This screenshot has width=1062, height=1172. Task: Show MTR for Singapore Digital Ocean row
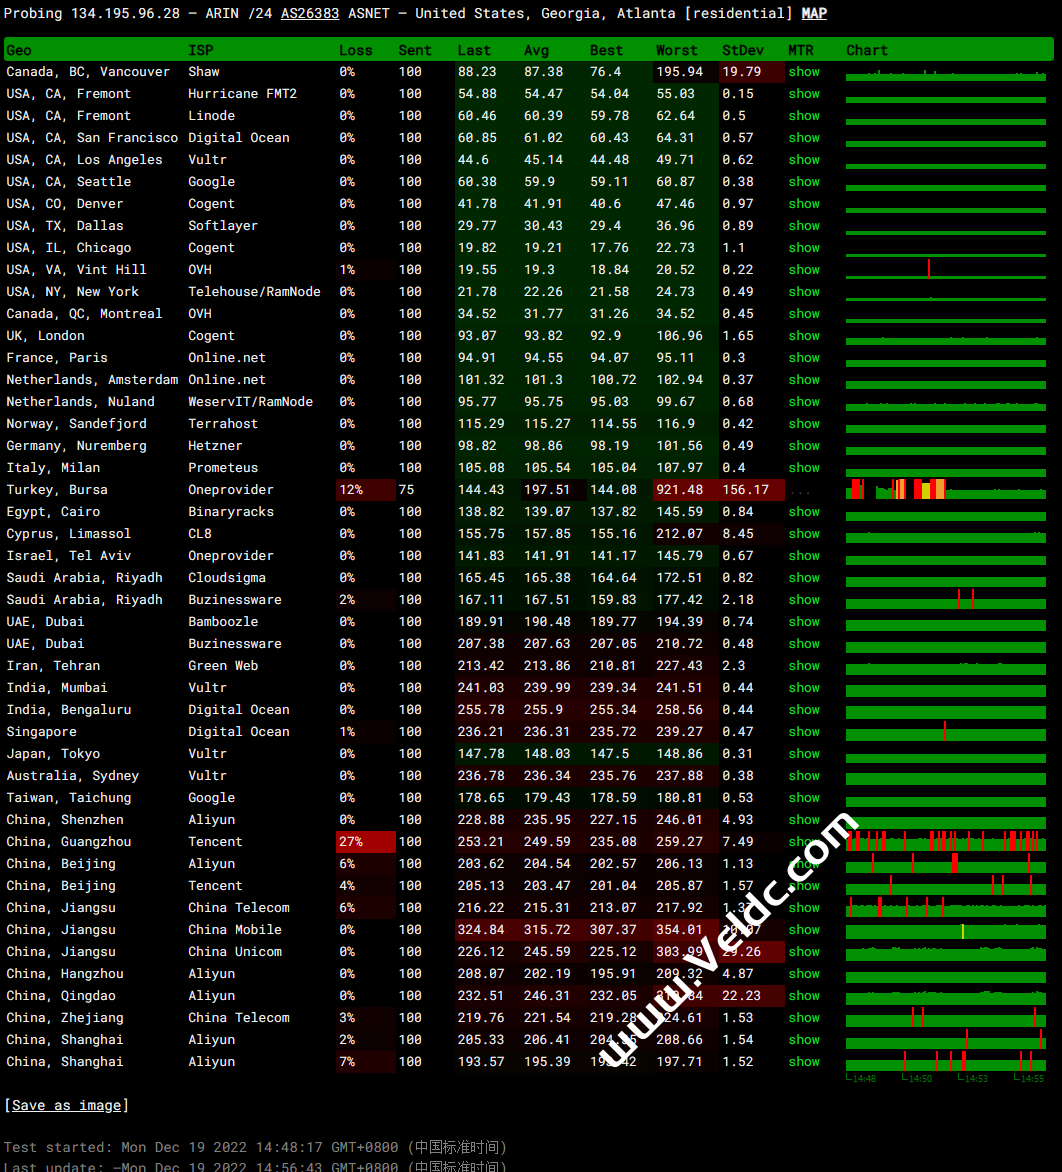[x=803, y=732]
